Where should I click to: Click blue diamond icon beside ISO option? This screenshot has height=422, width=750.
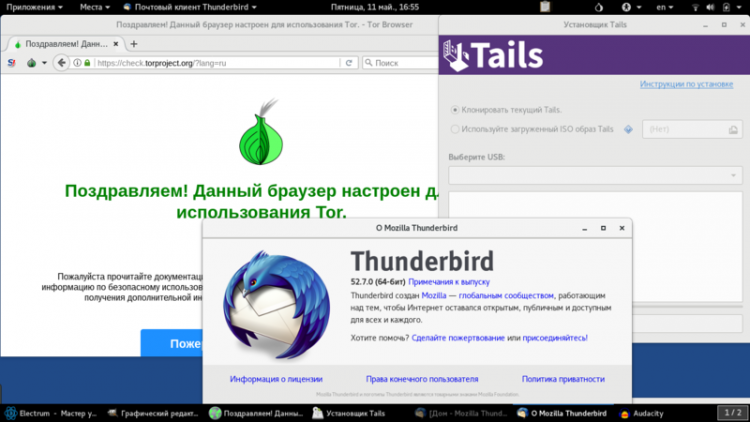tap(629, 129)
